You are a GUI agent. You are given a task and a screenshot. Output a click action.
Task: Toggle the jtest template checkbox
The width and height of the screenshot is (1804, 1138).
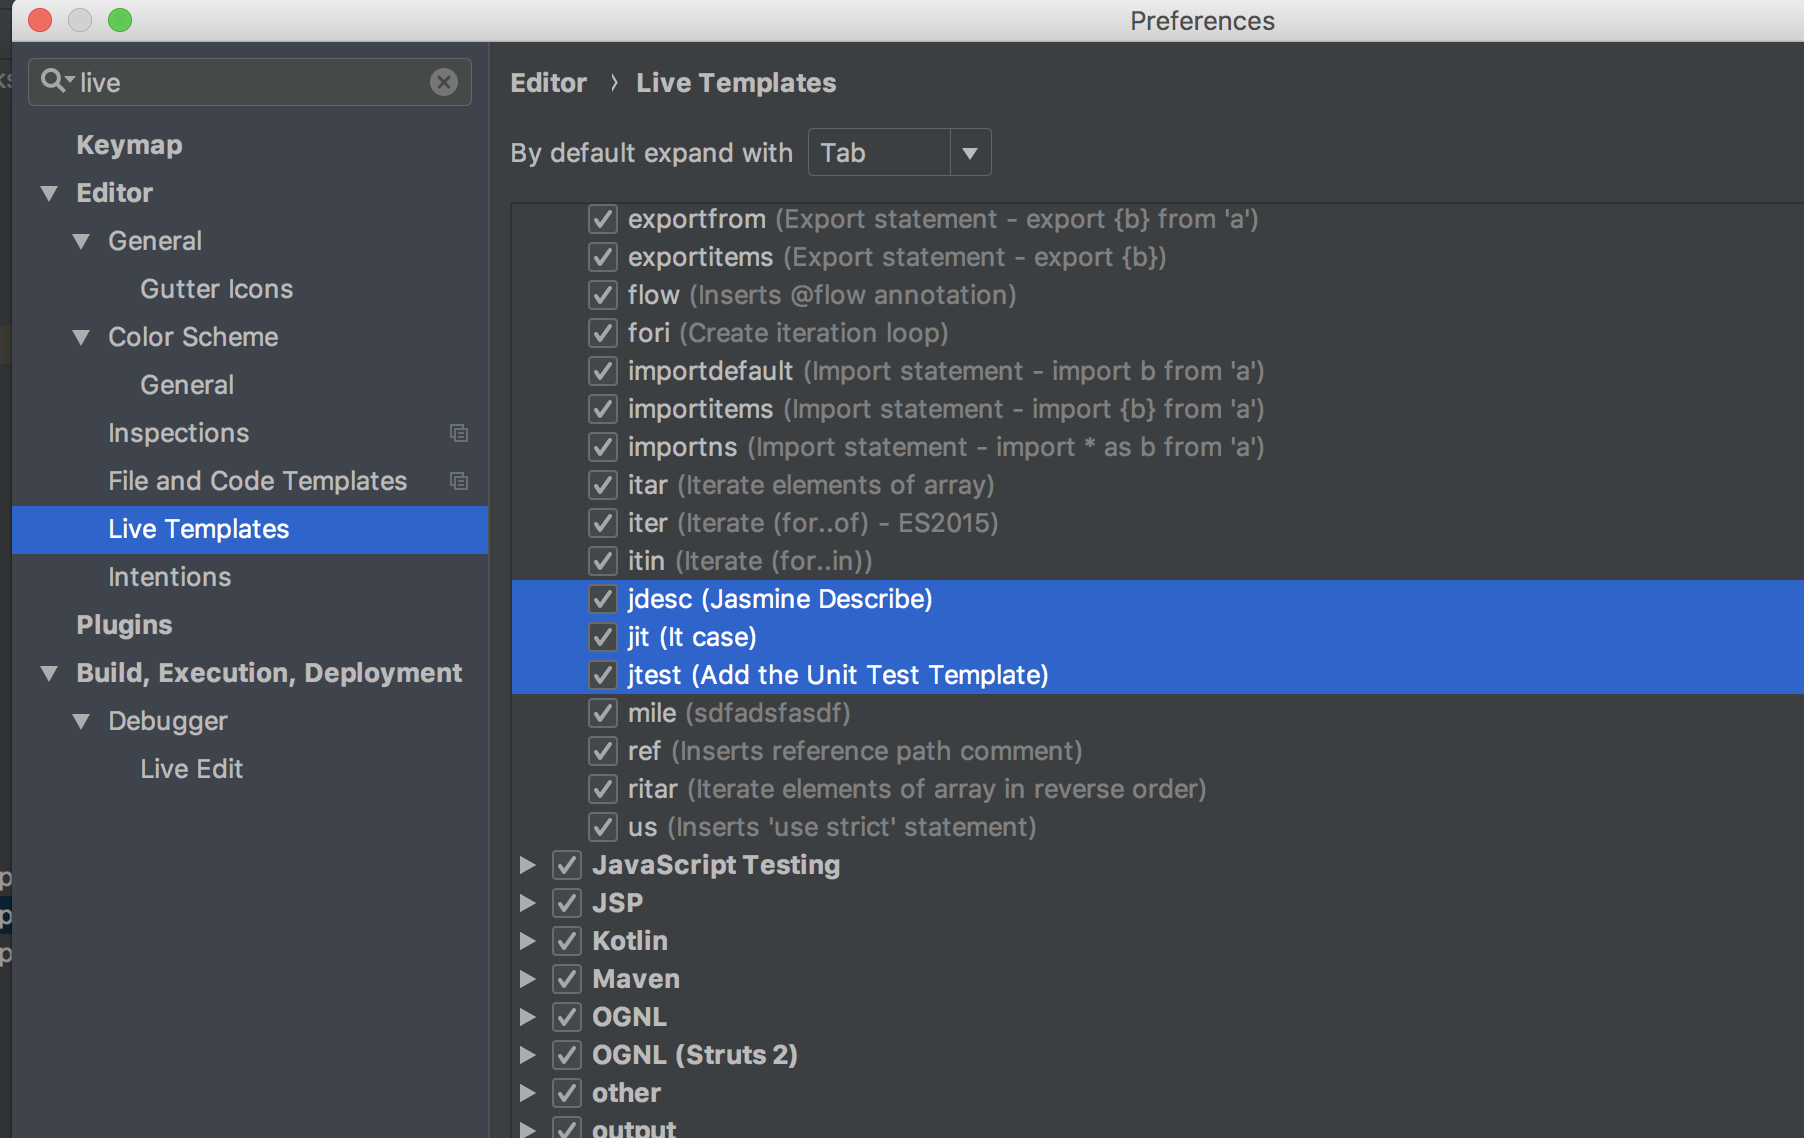(603, 675)
